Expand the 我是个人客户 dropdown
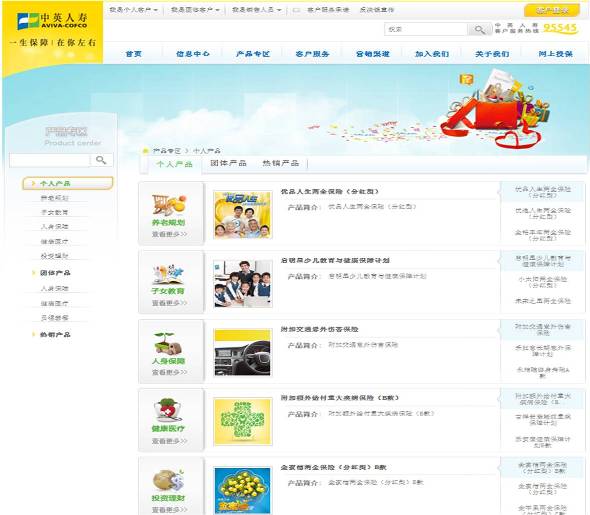Screen dimensions: 590x515 click(134, 10)
